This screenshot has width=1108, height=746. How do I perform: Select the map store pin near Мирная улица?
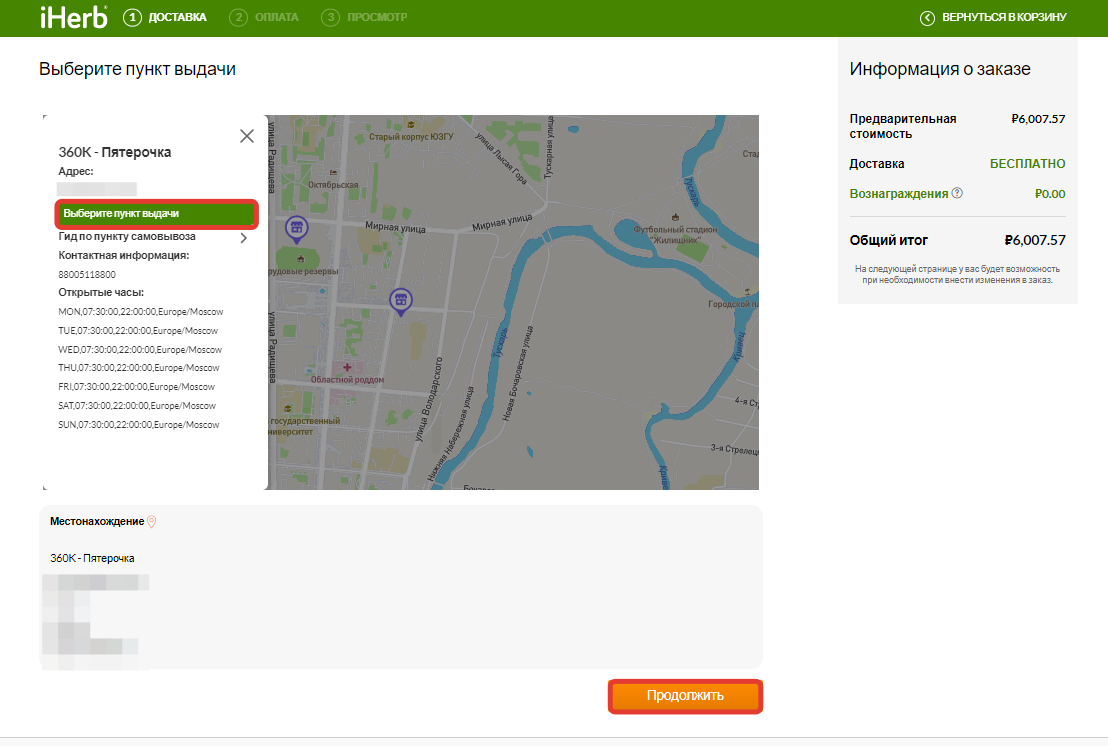[x=296, y=229]
